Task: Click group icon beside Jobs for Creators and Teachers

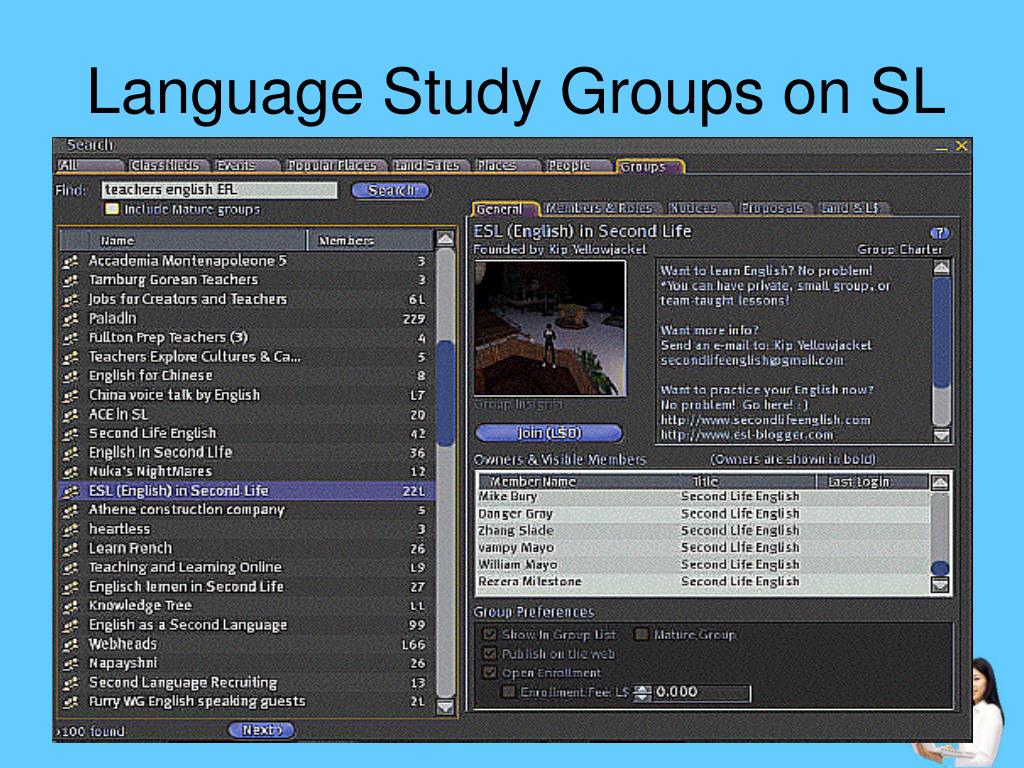Action: pyautogui.click(x=71, y=300)
